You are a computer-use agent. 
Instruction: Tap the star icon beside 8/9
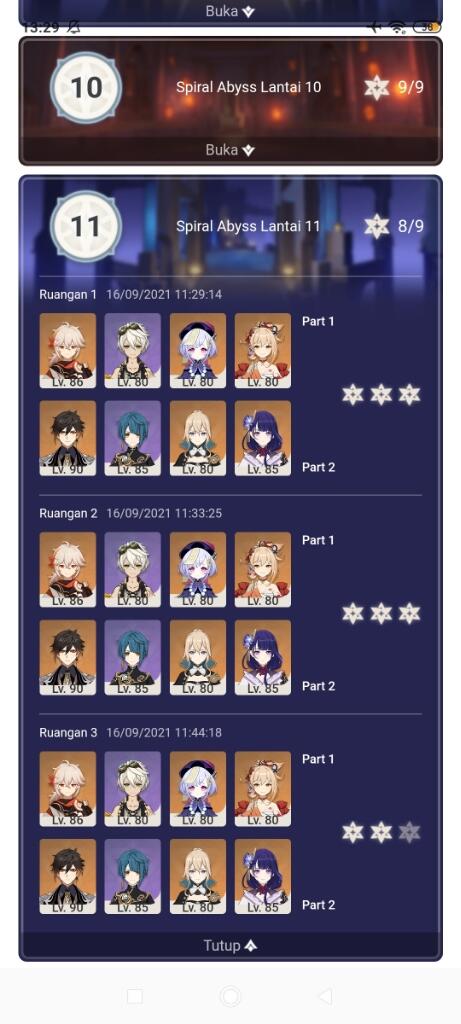coord(377,227)
